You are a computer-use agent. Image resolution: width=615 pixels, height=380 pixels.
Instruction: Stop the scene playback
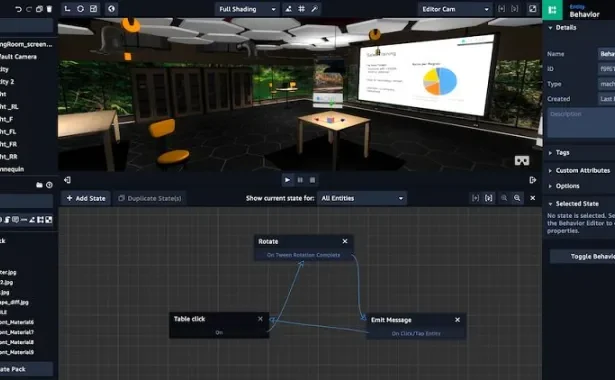pyautogui.click(x=312, y=180)
